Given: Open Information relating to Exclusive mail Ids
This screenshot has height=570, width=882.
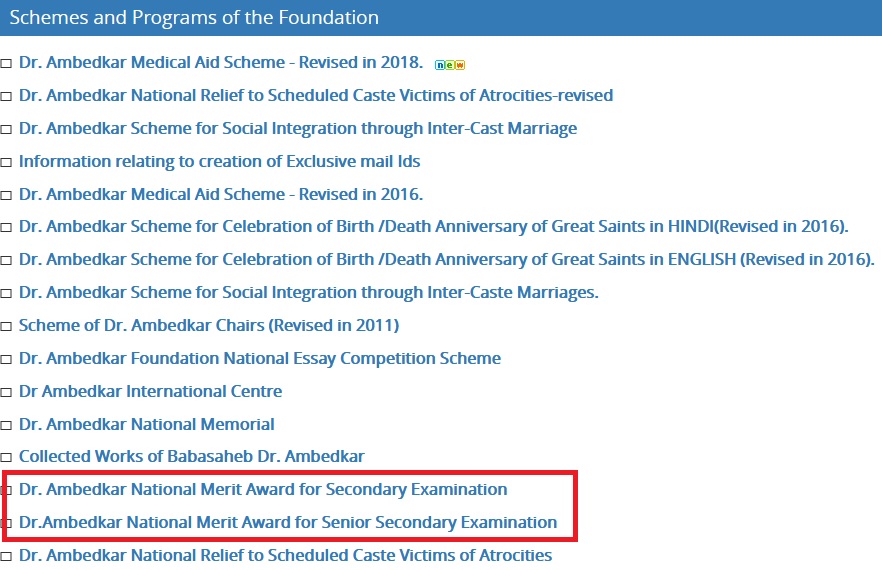Looking at the screenshot, I should [x=219, y=161].
